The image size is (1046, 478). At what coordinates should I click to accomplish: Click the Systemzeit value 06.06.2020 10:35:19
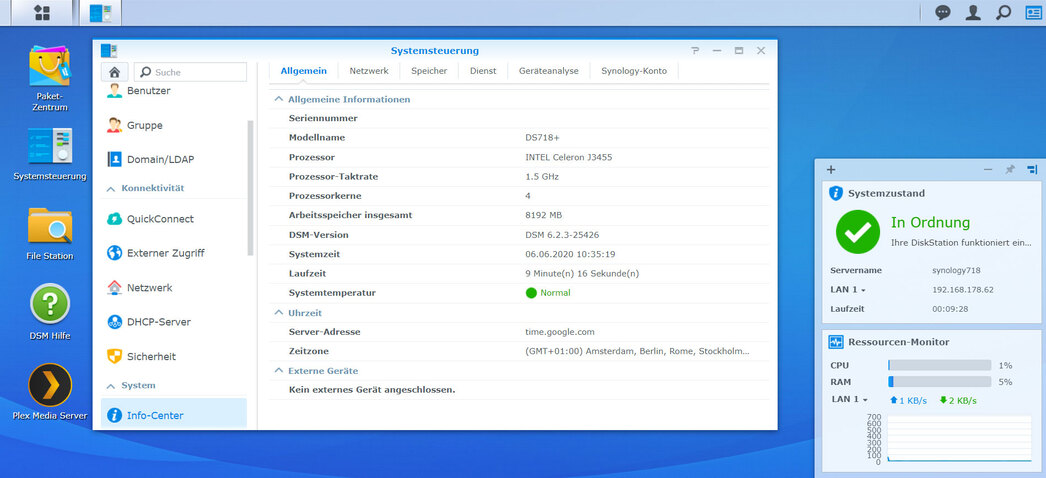tap(570, 254)
